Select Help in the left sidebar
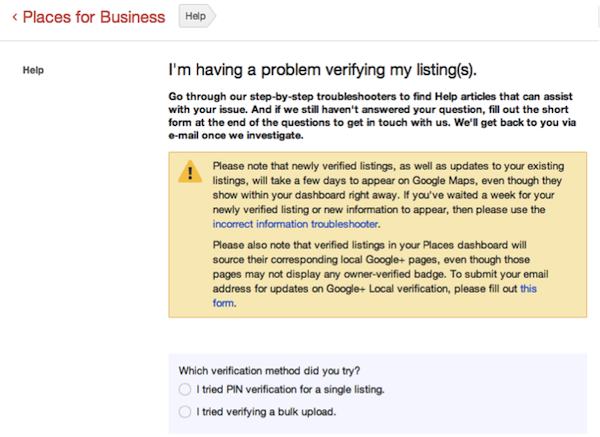Screen dimensions: 600x437 click(47, 71)
